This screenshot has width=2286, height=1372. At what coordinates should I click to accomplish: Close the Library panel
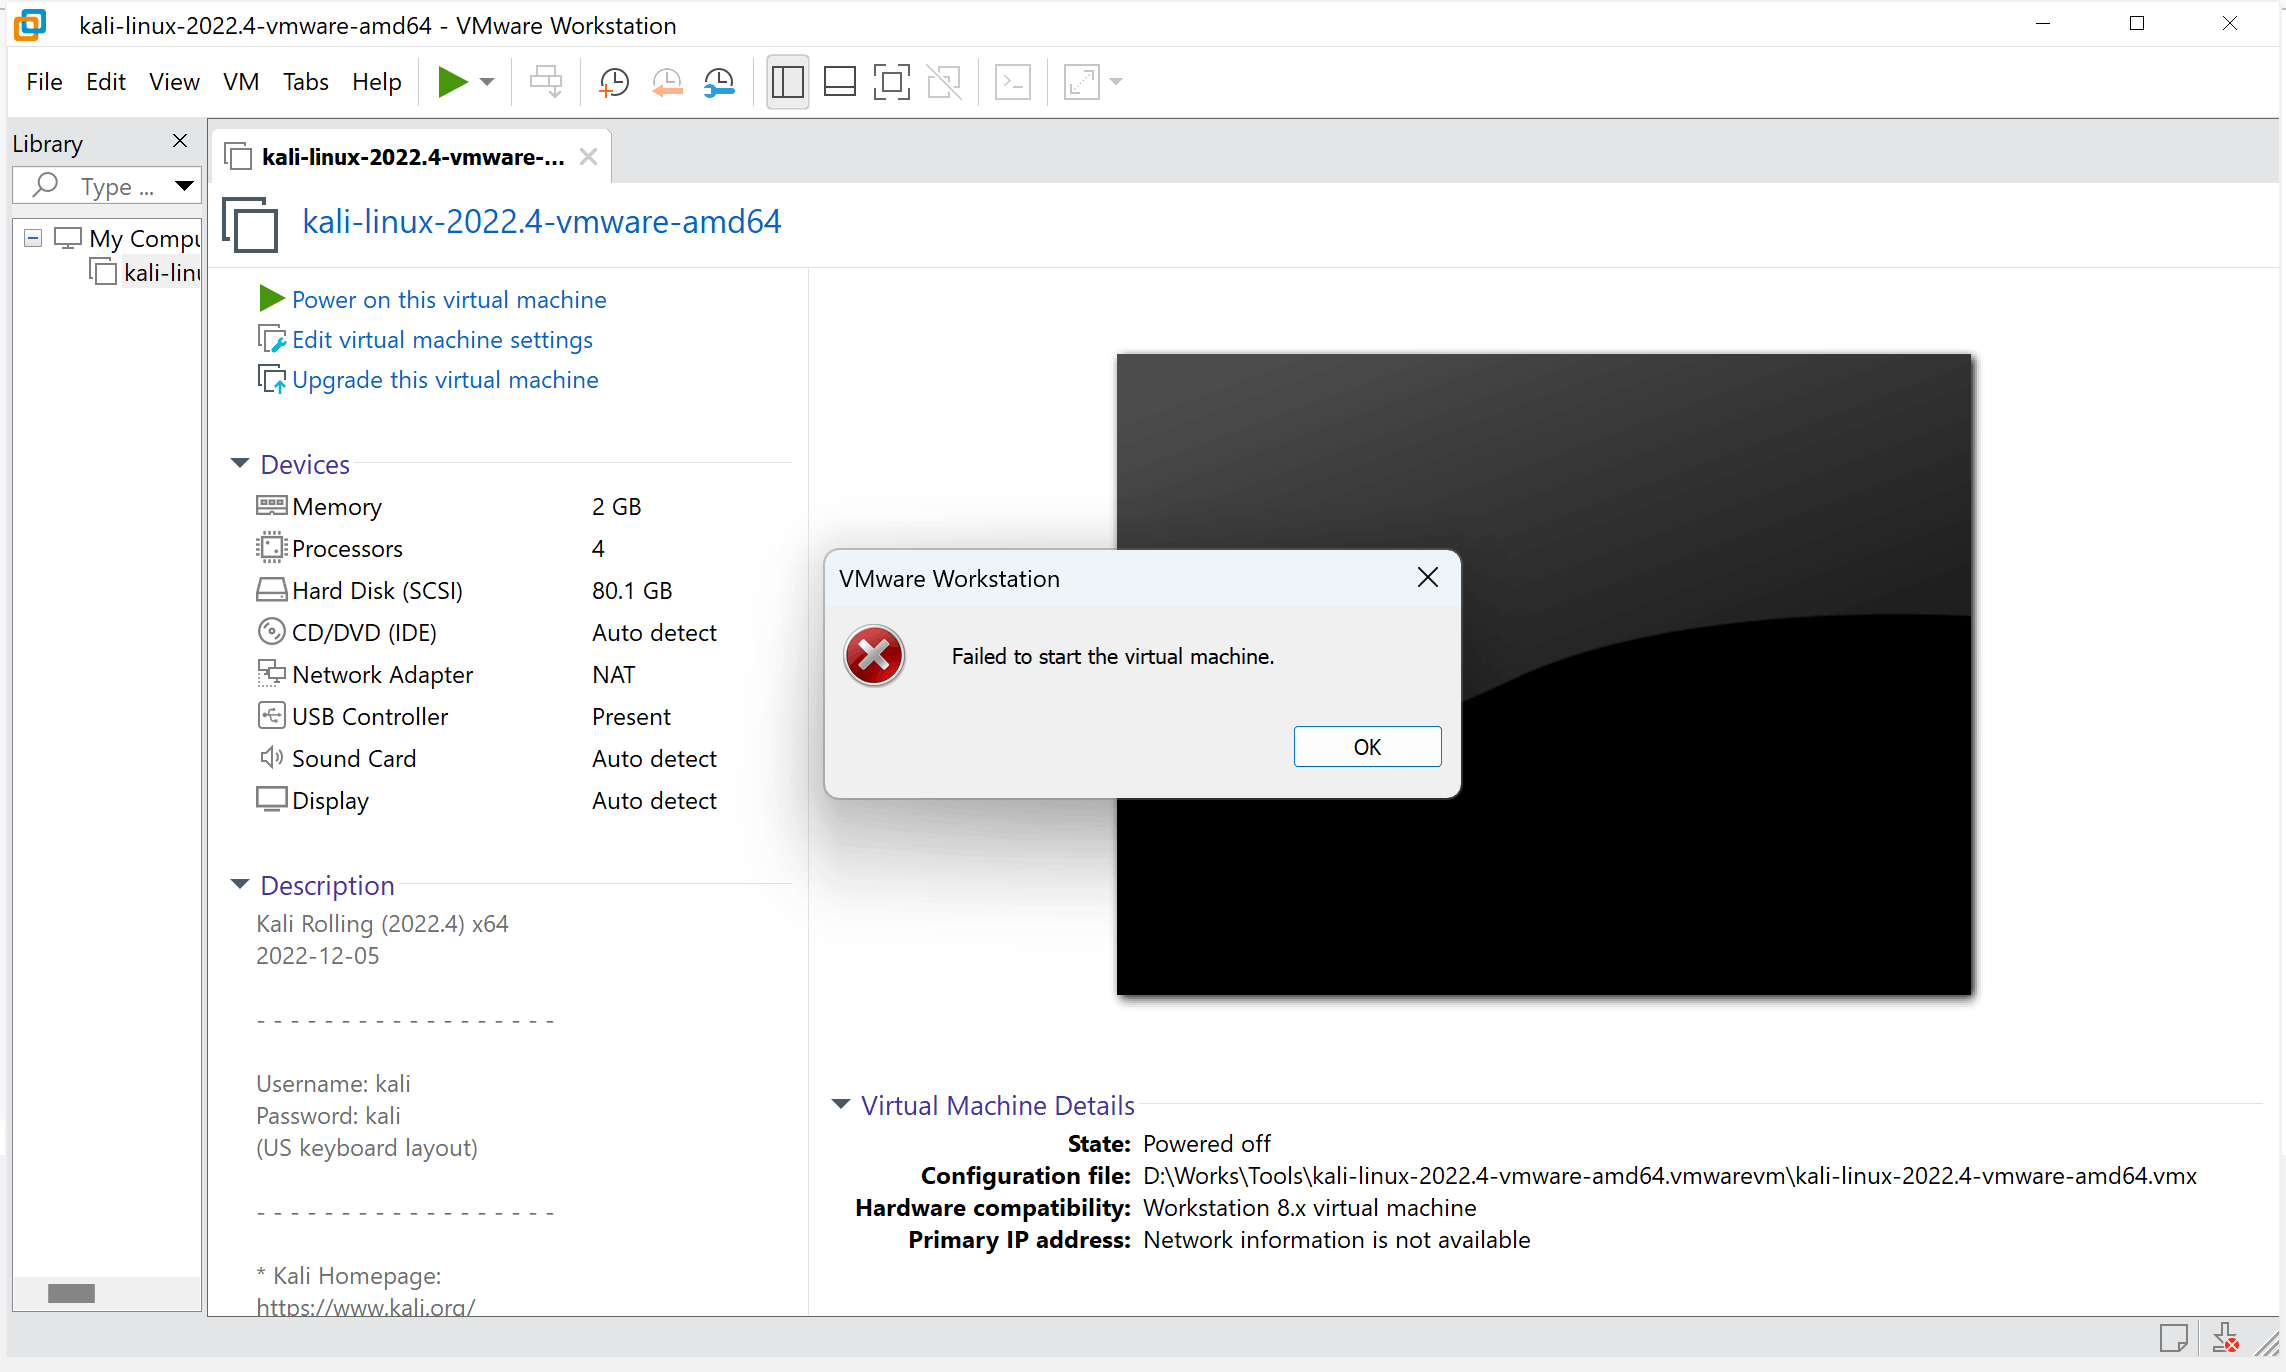point(180,141)
